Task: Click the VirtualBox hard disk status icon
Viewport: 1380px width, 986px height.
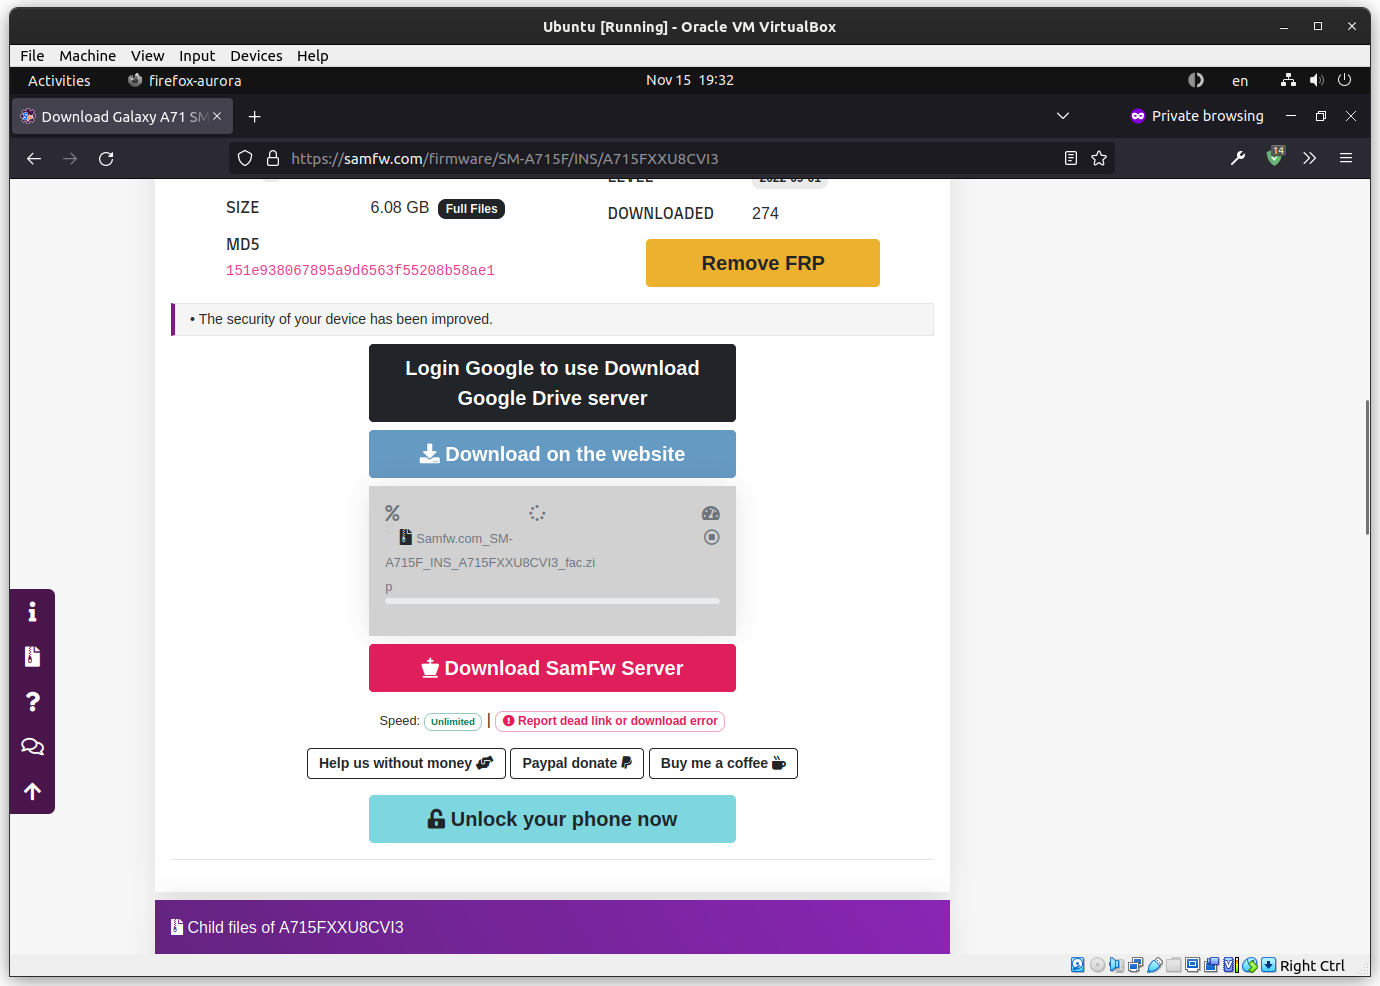Action: (1077, 964)
